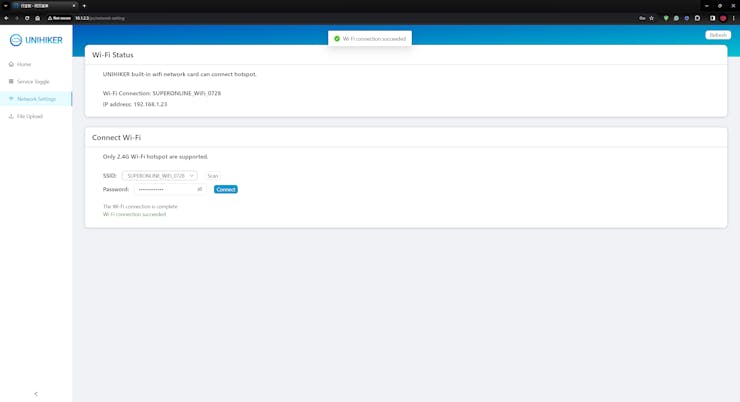Click the Refresh button at top right
Screen dimensions: 740x402
tap(718, 35)
